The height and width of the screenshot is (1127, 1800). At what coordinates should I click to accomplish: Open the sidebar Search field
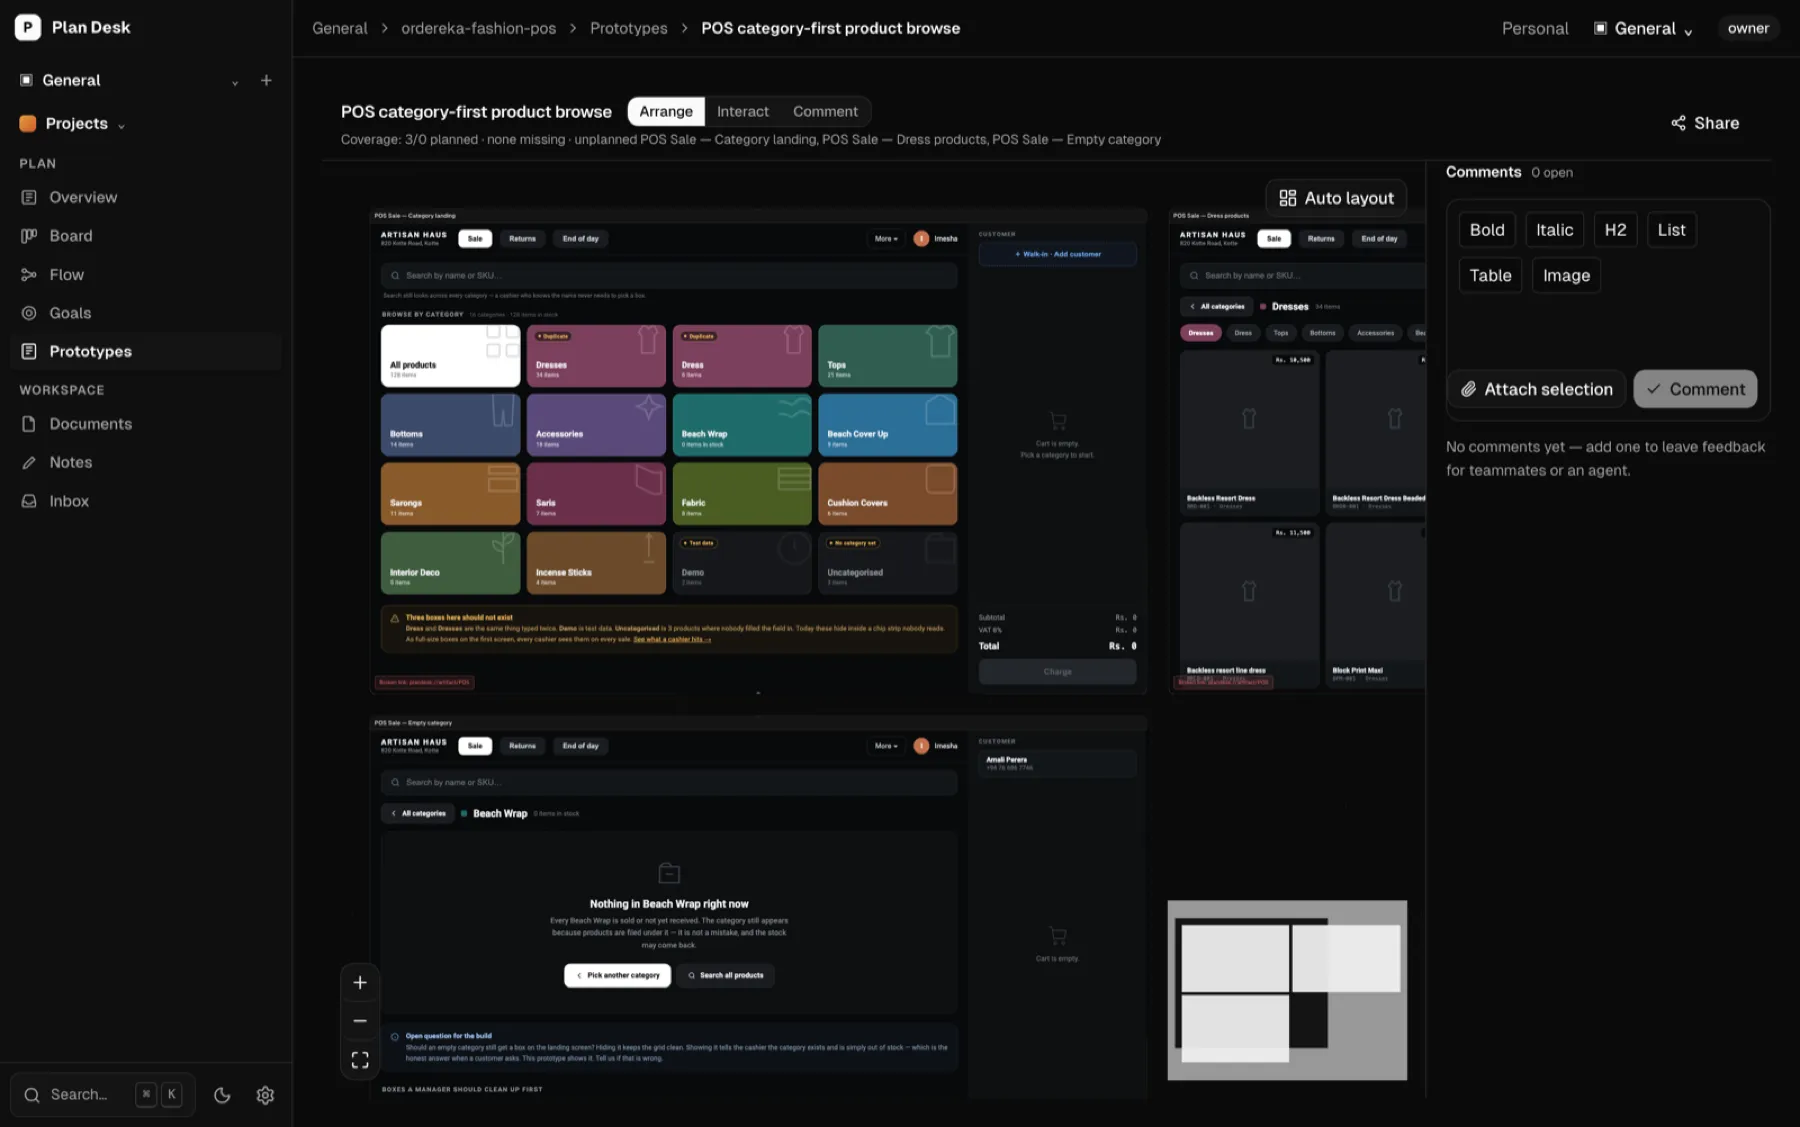(x=103, y=1095)
